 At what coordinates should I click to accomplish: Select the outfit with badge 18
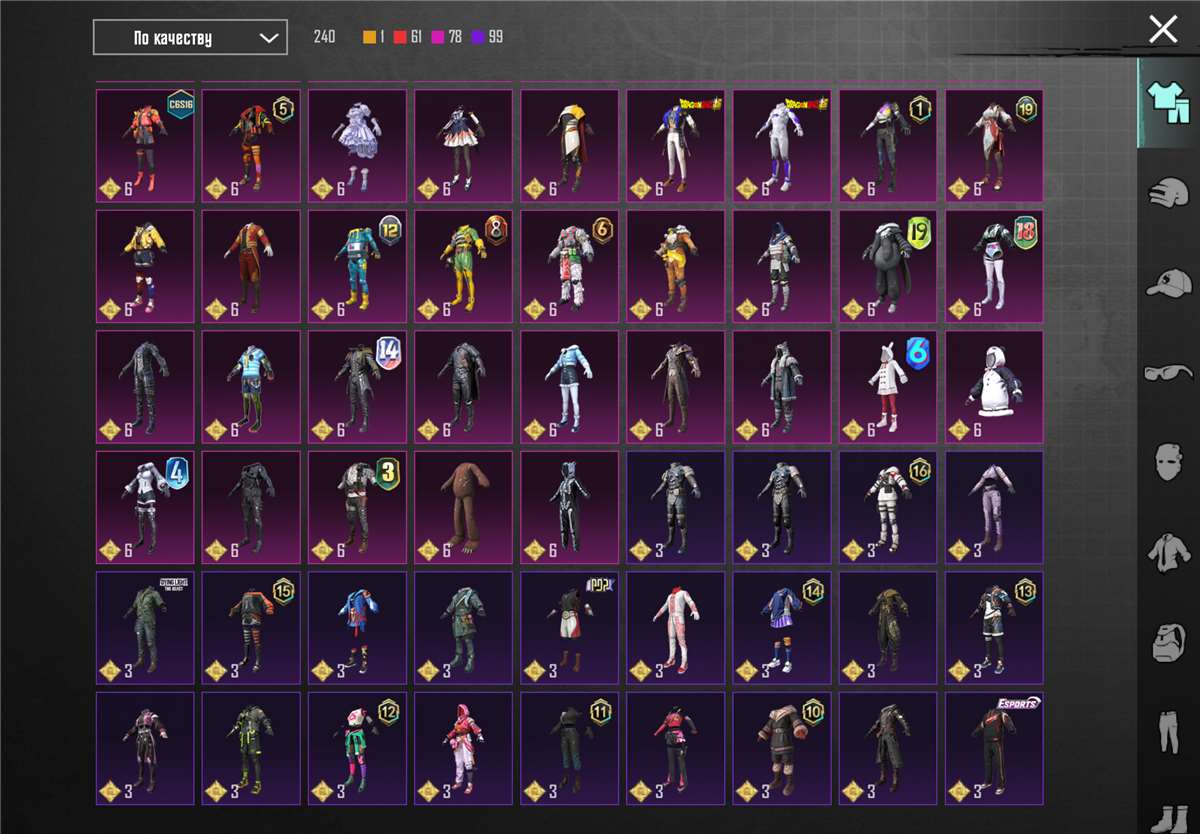pos(994,266)
